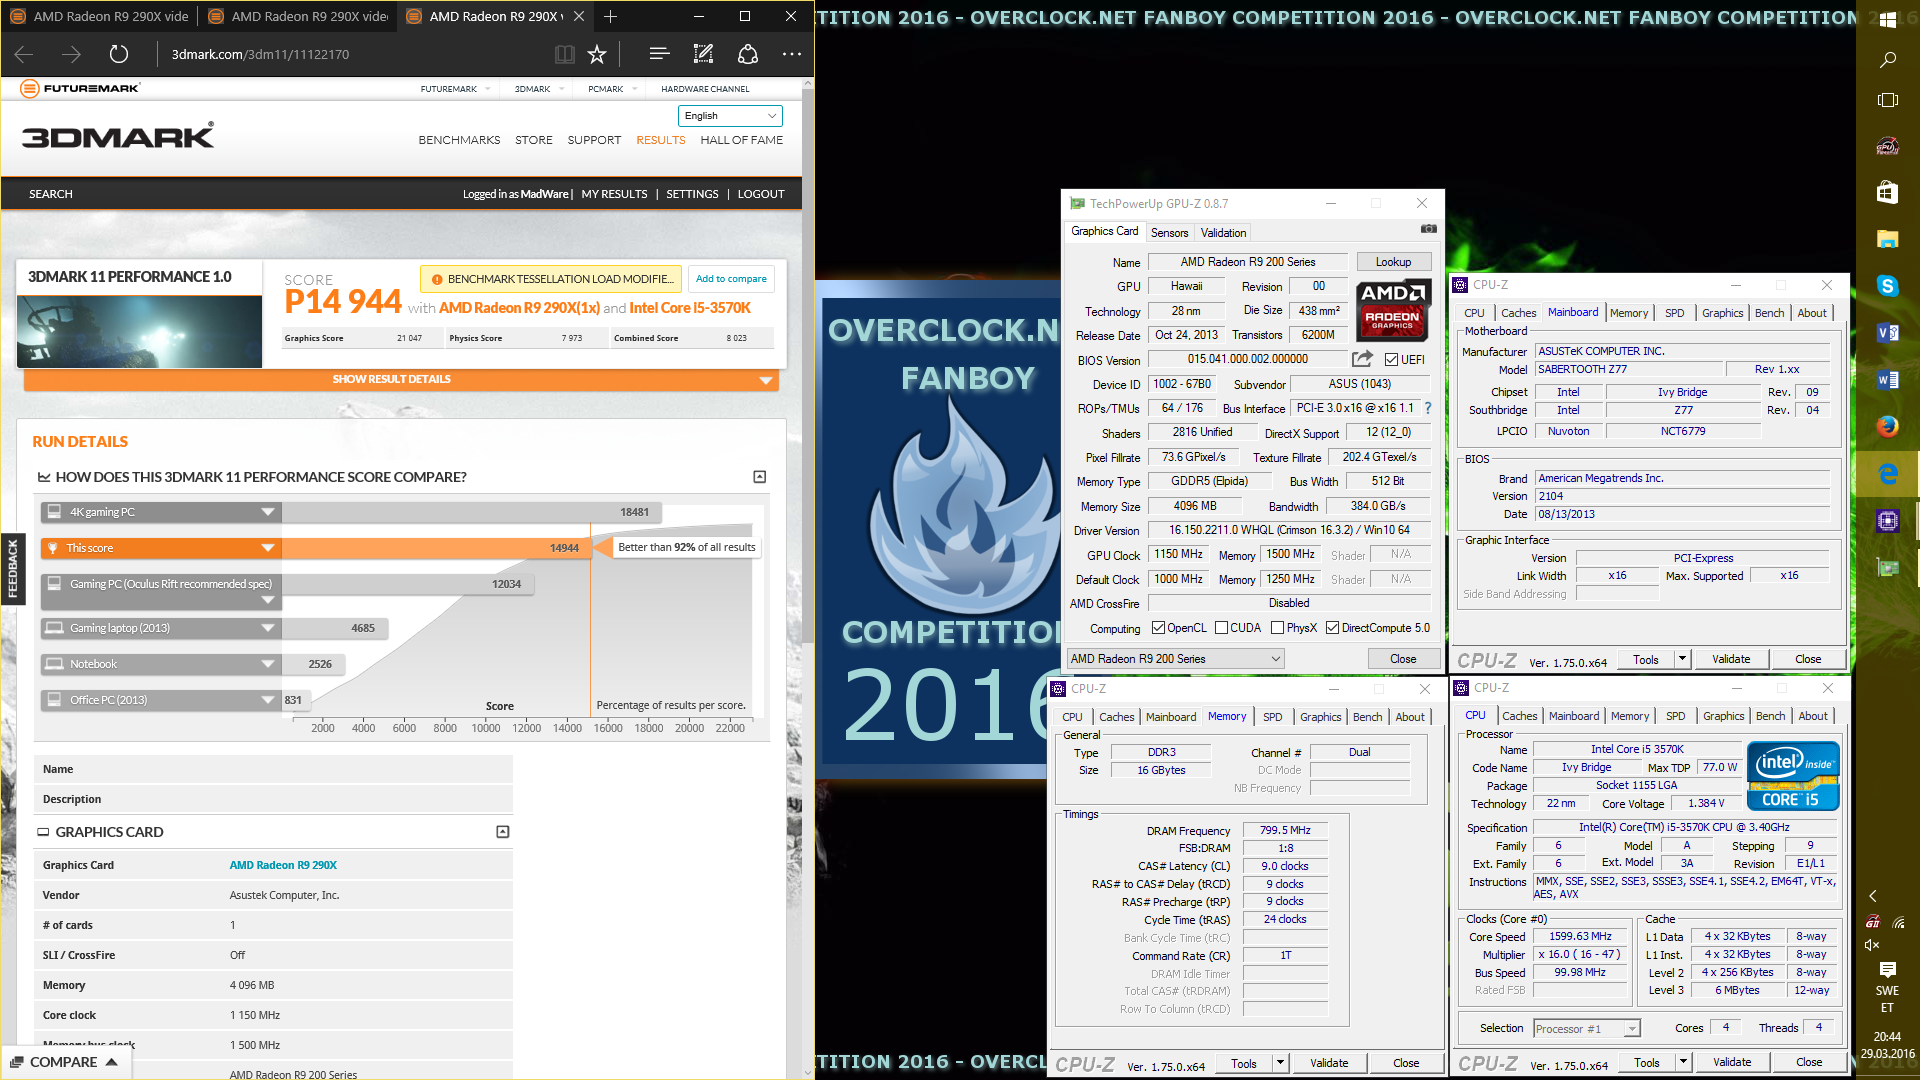Click the 3DMark 11 result thumbnail image
The image size is (1920, 1080).
click(x=139, y=331)
